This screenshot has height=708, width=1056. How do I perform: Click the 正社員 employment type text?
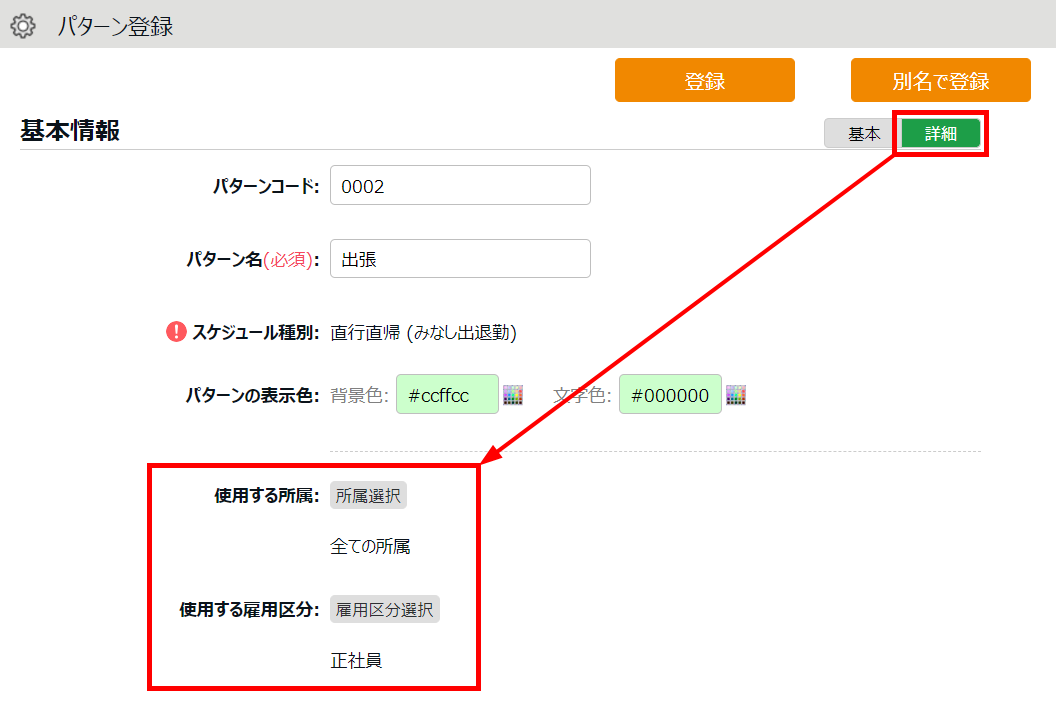click(x=356, y=661)
